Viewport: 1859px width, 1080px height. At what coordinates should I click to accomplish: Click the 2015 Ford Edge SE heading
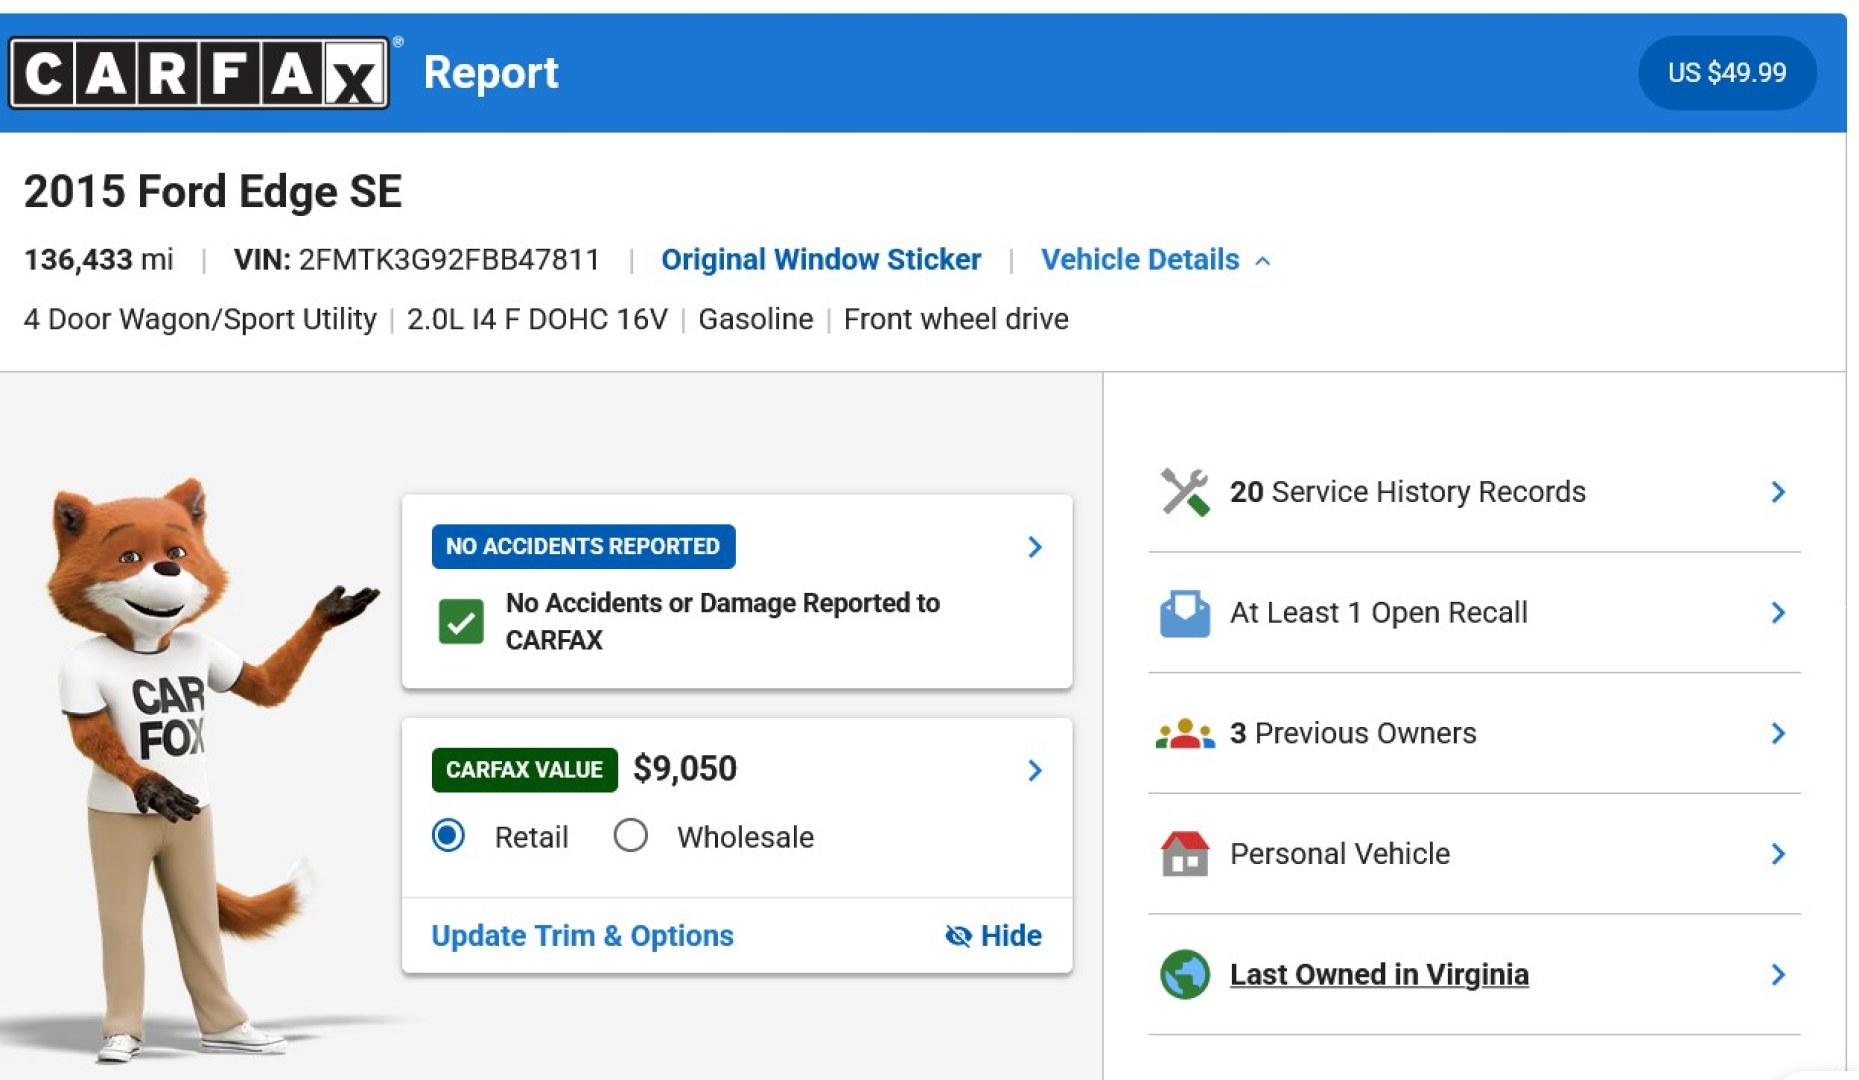tap(213, 191)
